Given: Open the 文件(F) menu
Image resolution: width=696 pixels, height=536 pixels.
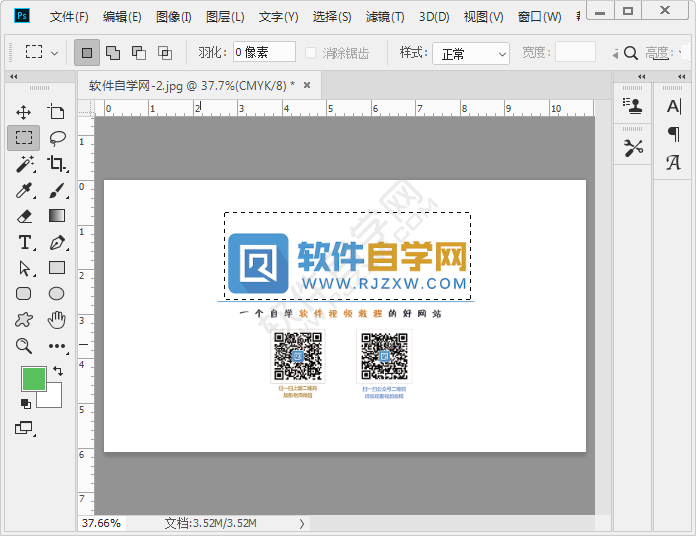Looking at the screenshot, I should [69, 17].
